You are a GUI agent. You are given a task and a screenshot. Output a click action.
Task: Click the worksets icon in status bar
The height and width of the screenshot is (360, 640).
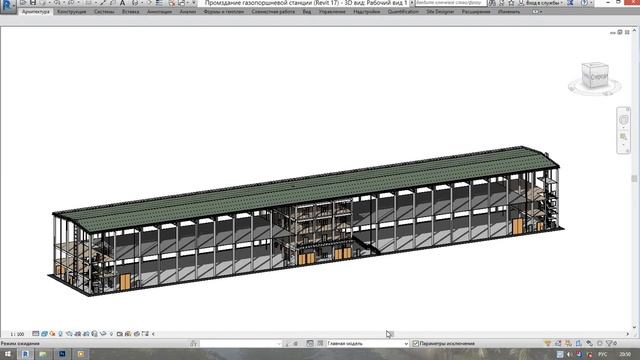(x=193, y=344)
